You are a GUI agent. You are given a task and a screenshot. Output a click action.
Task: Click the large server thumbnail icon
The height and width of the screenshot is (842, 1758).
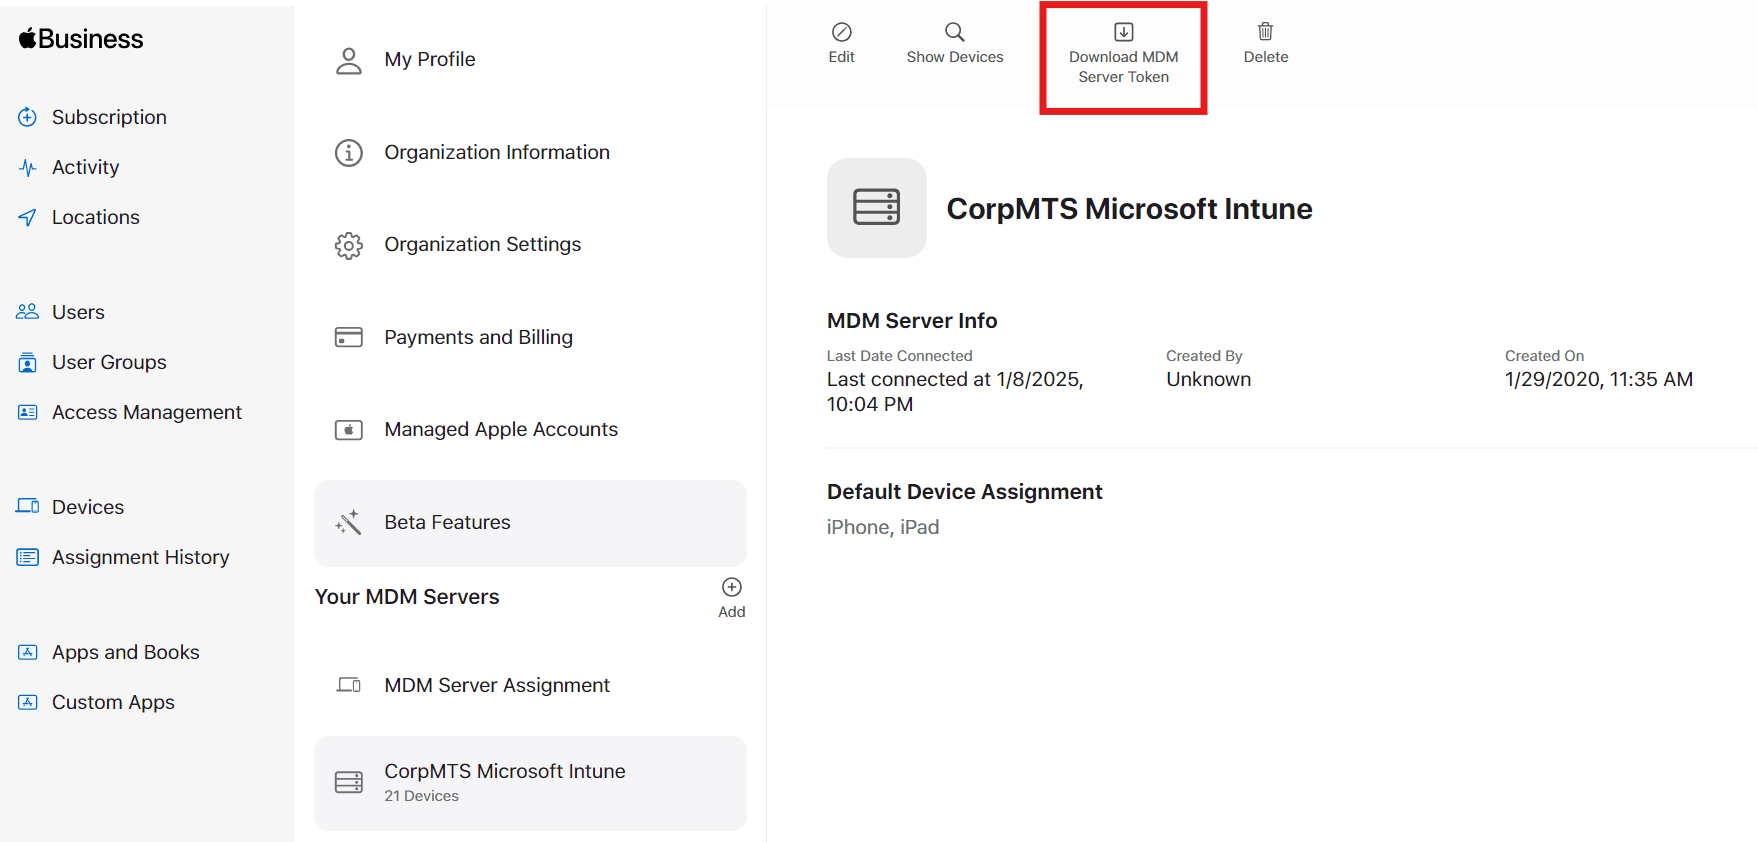point(877,208)
